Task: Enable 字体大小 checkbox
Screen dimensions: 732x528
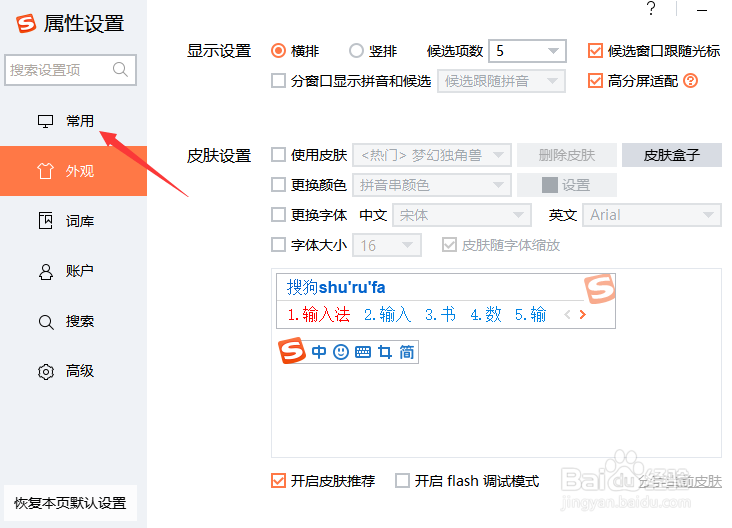Action: (279, 245)
